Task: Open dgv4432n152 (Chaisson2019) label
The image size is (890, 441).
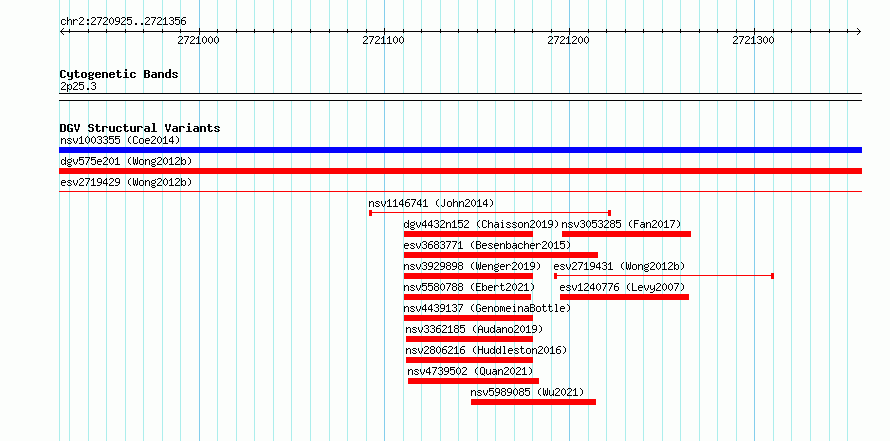Action: pos(481,224)
